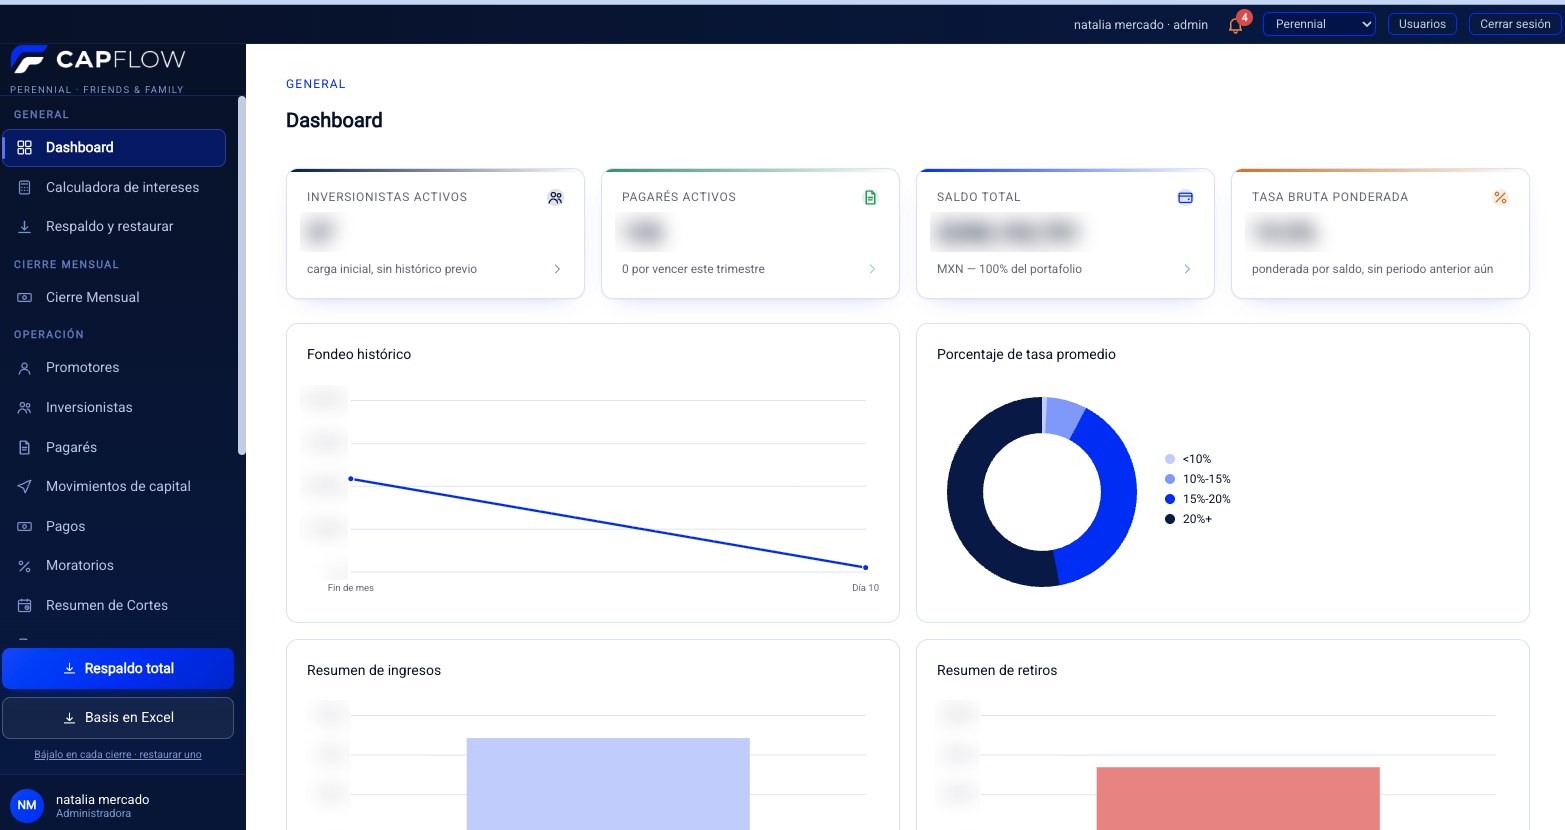Screen dimensions: 1565x830
Task: Click the sidebar scrollbar
Action: click(x=241, y=275)
